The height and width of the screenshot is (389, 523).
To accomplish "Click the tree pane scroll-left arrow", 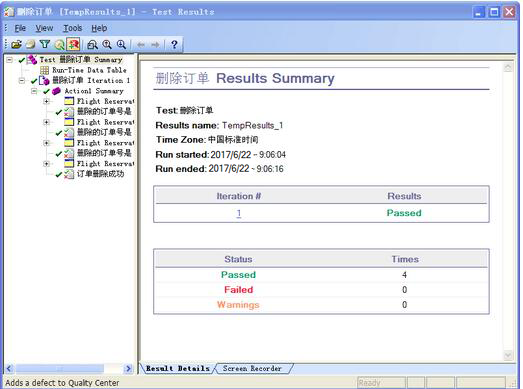I will pos(9,369).
